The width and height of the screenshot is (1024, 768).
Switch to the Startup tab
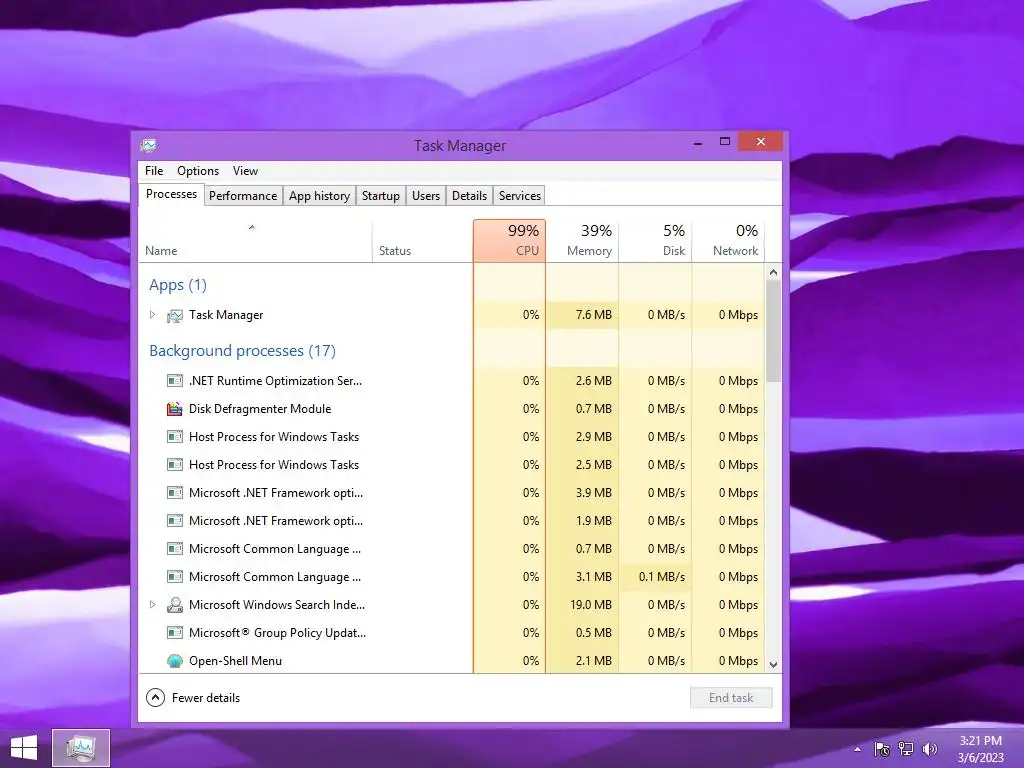click(381, 196)
